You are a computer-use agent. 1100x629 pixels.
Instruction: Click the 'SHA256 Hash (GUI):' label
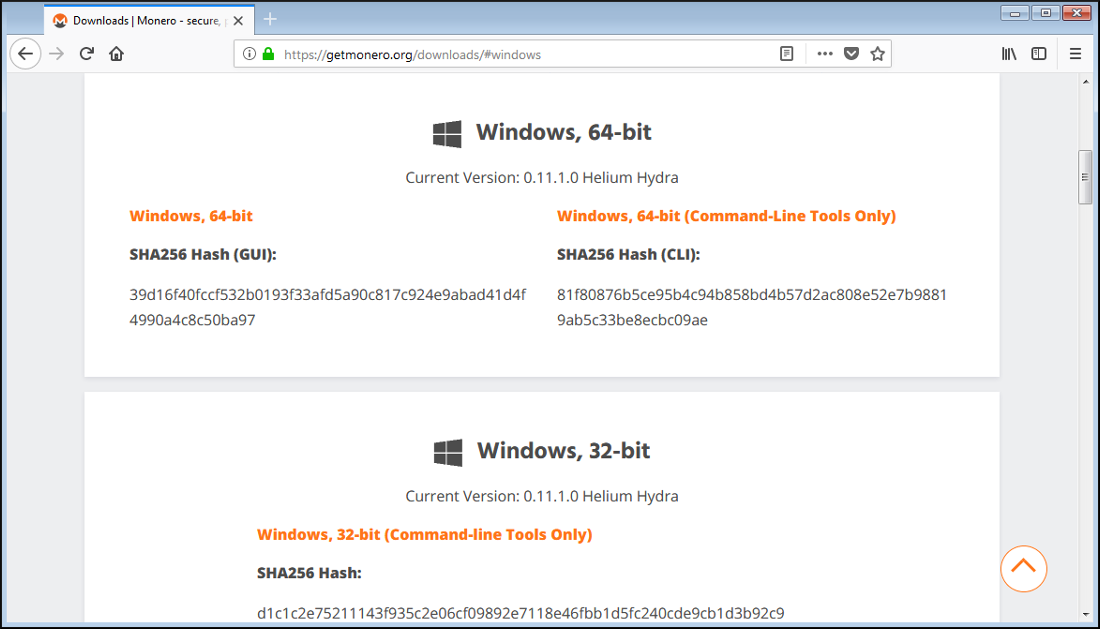pos(203,255)
